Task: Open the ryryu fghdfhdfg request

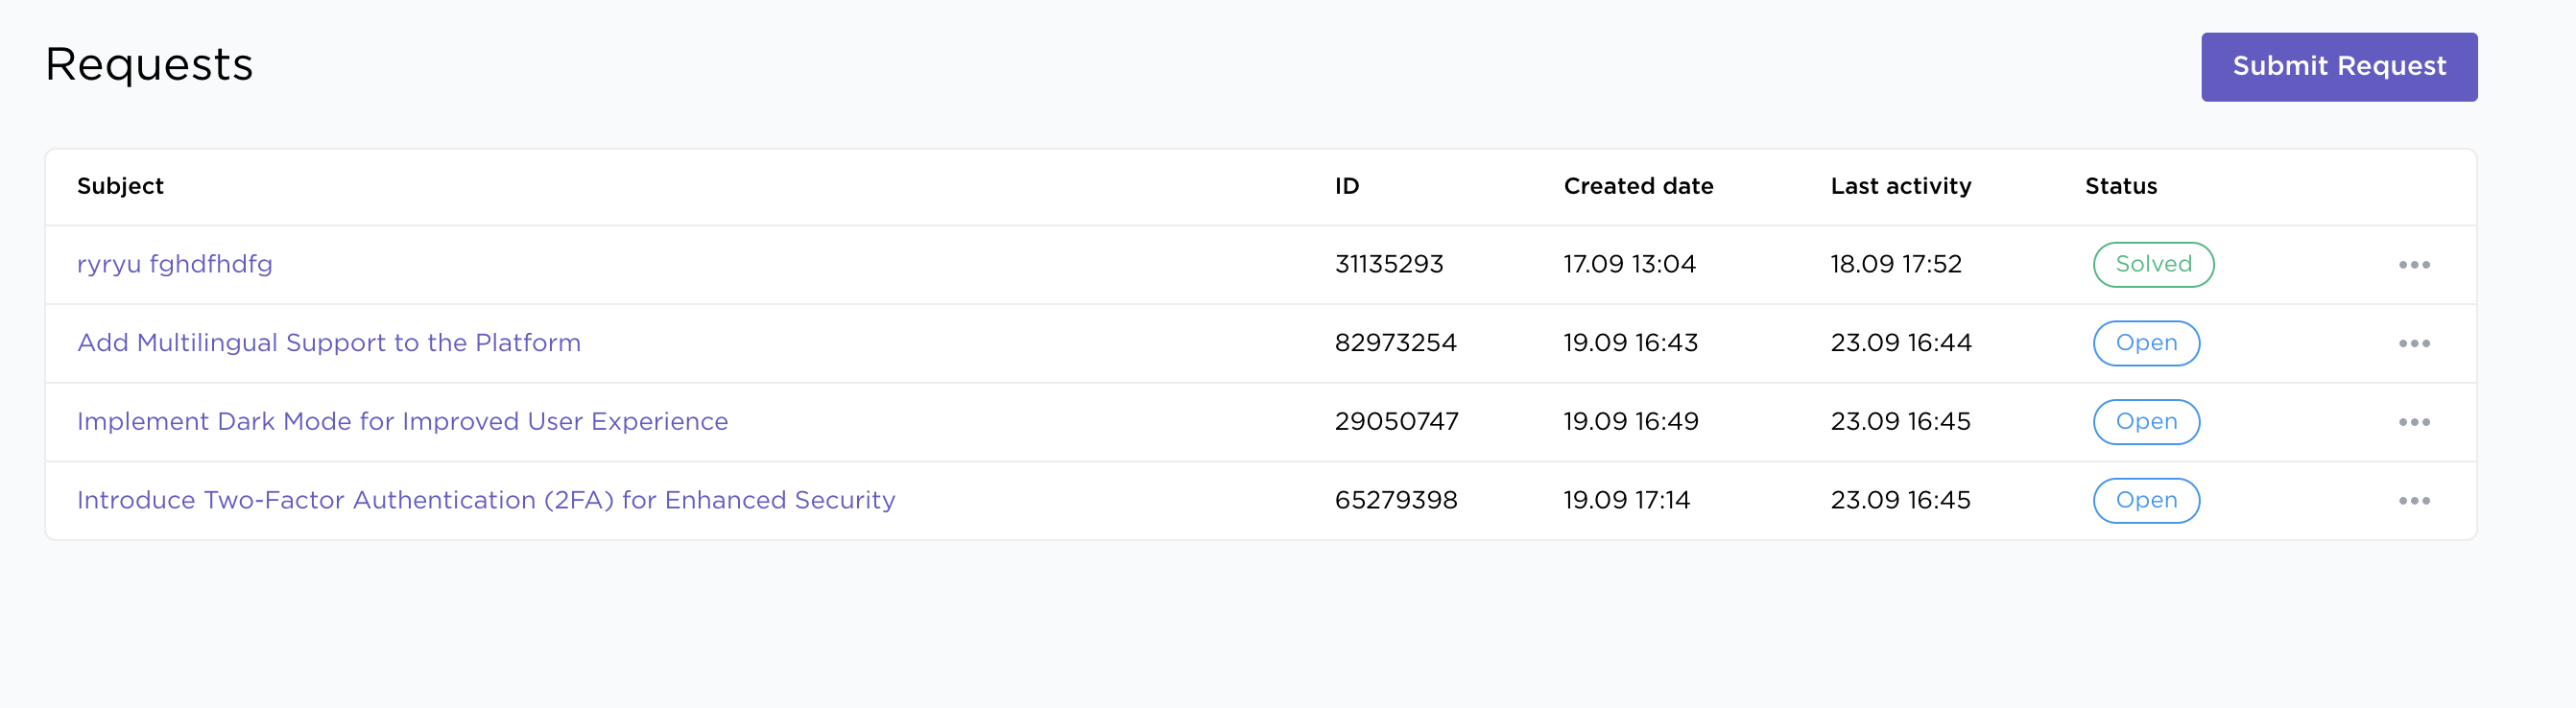Action: click(x=175, y=264)
